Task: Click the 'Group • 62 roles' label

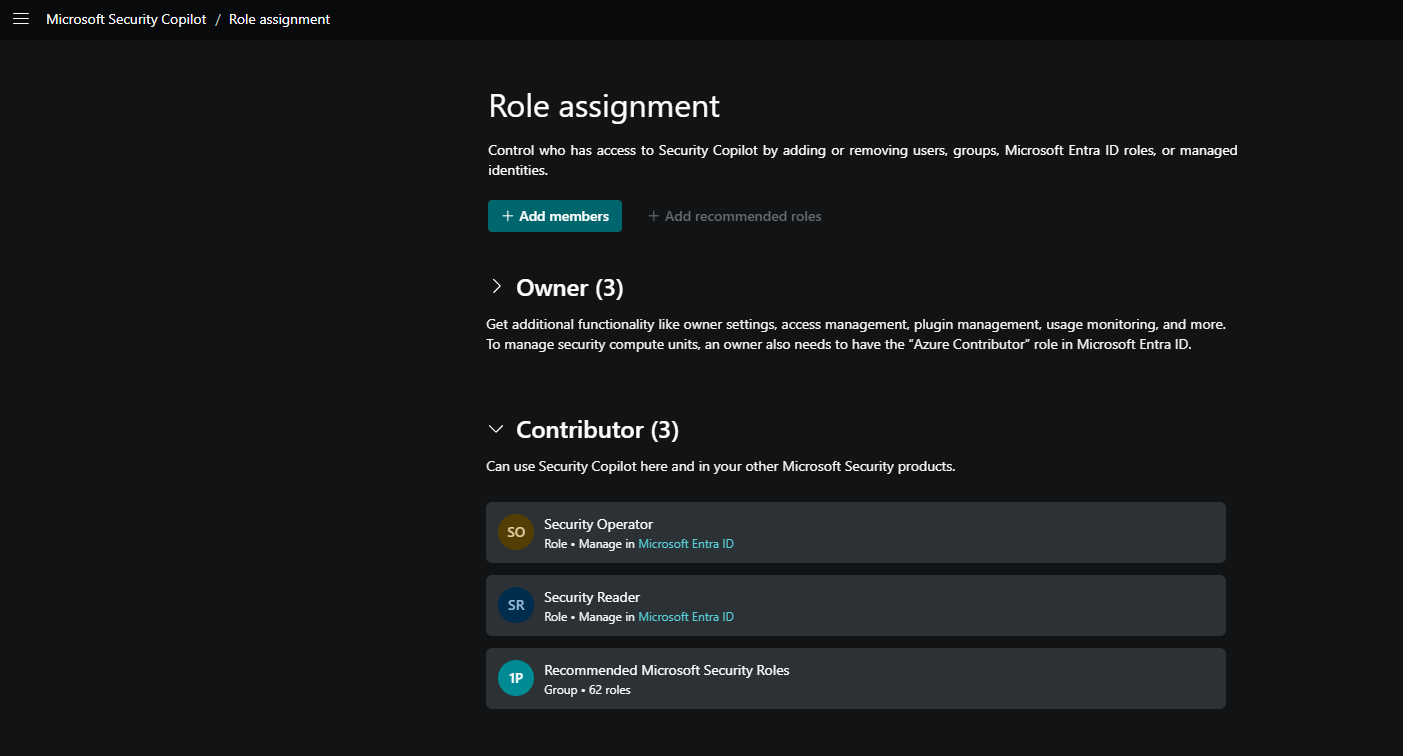Action: 587,690
